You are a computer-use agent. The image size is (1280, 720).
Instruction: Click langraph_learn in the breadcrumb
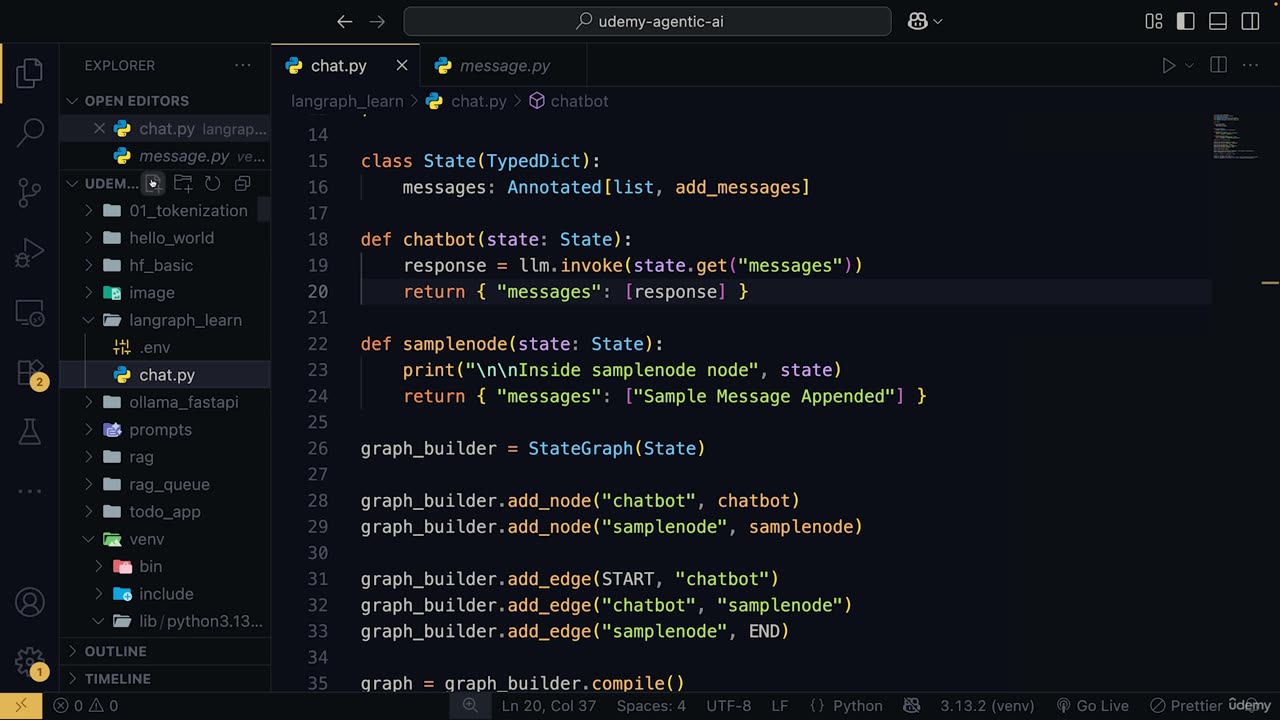[347, 101]
